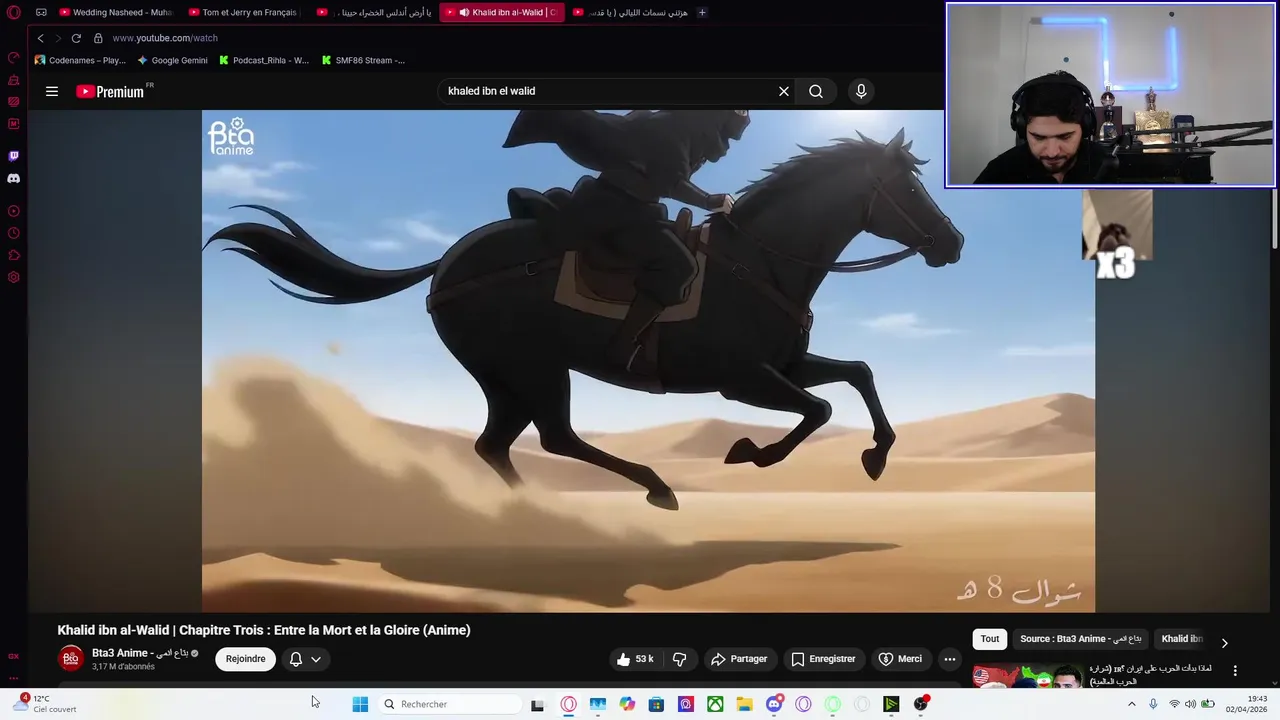Open Codenames bookmark
Image resolution: width=1280 pixels, height=720 pixels.
[x=80, y=60]
